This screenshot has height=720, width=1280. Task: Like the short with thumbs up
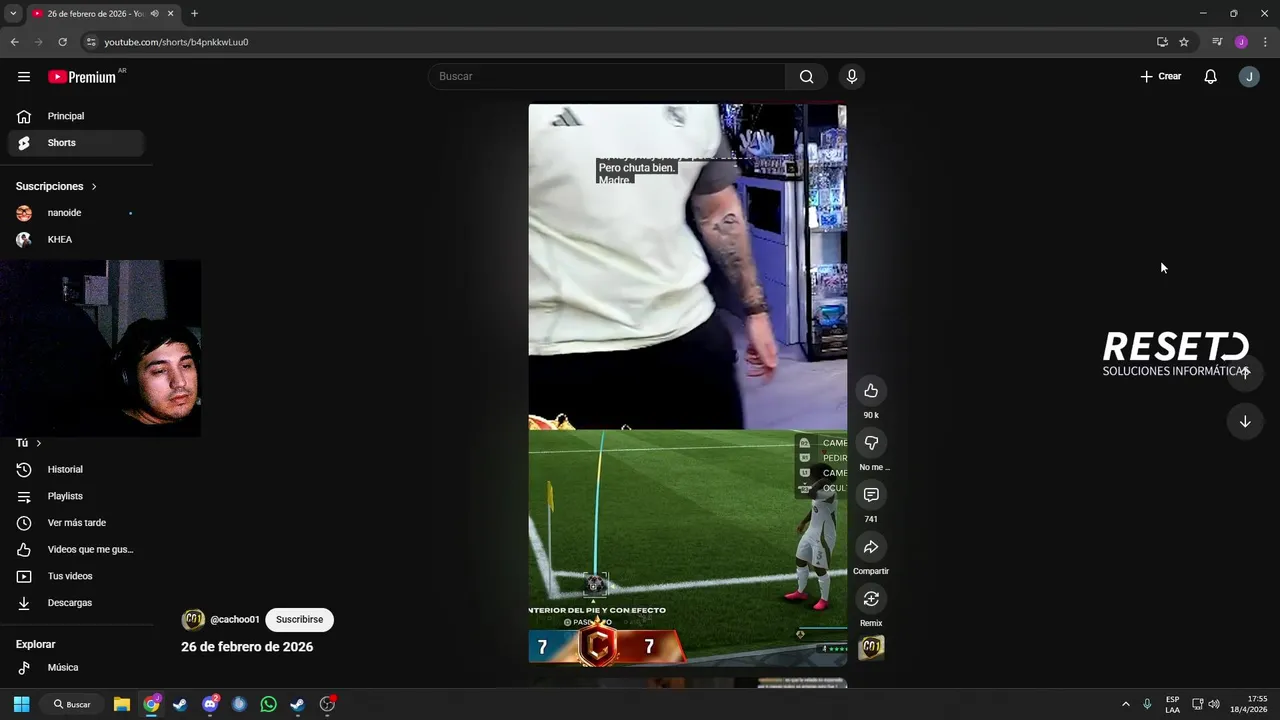point(871,391)
